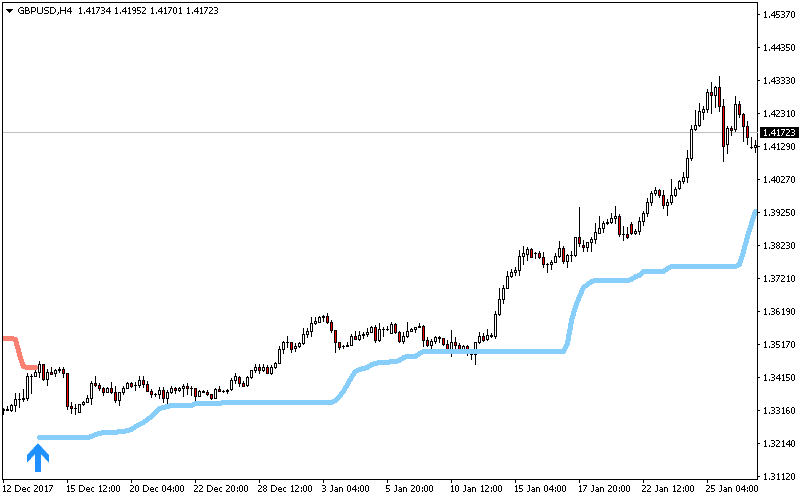The width and height of the screenshot is (800, 500).
Task: Click the 28 Dec 12:00 time label
Action: pos(284,490)
